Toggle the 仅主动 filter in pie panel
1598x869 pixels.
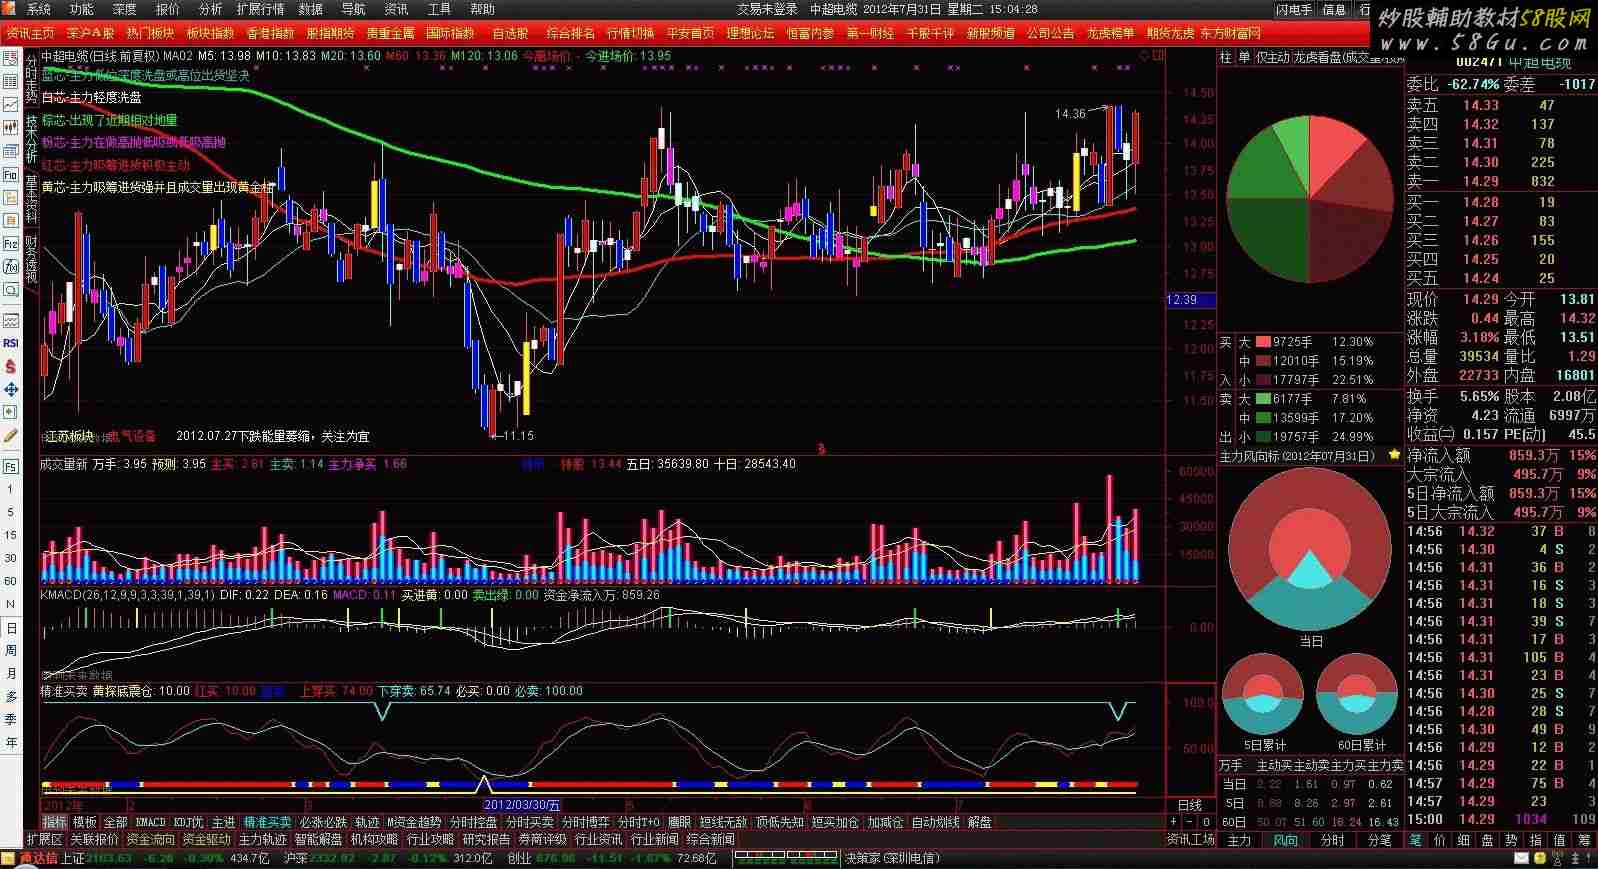(1272, 57)
